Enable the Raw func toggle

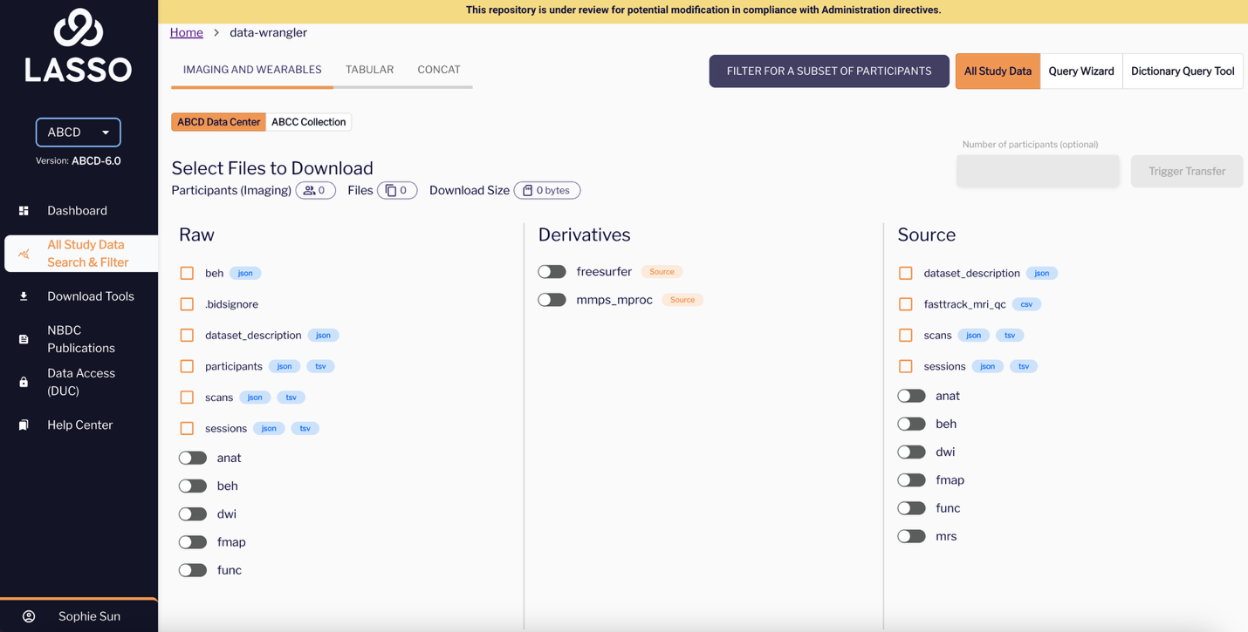pyautogui.click(x=192, y=570)
